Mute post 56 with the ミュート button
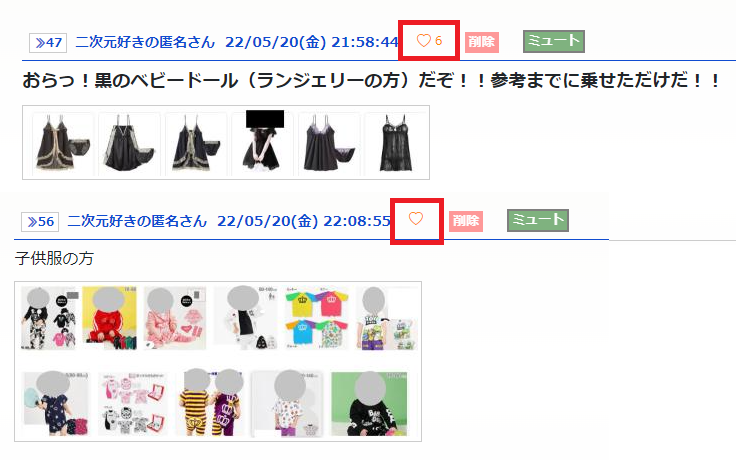This screenshot has width=736, height=460. point(538,220)
